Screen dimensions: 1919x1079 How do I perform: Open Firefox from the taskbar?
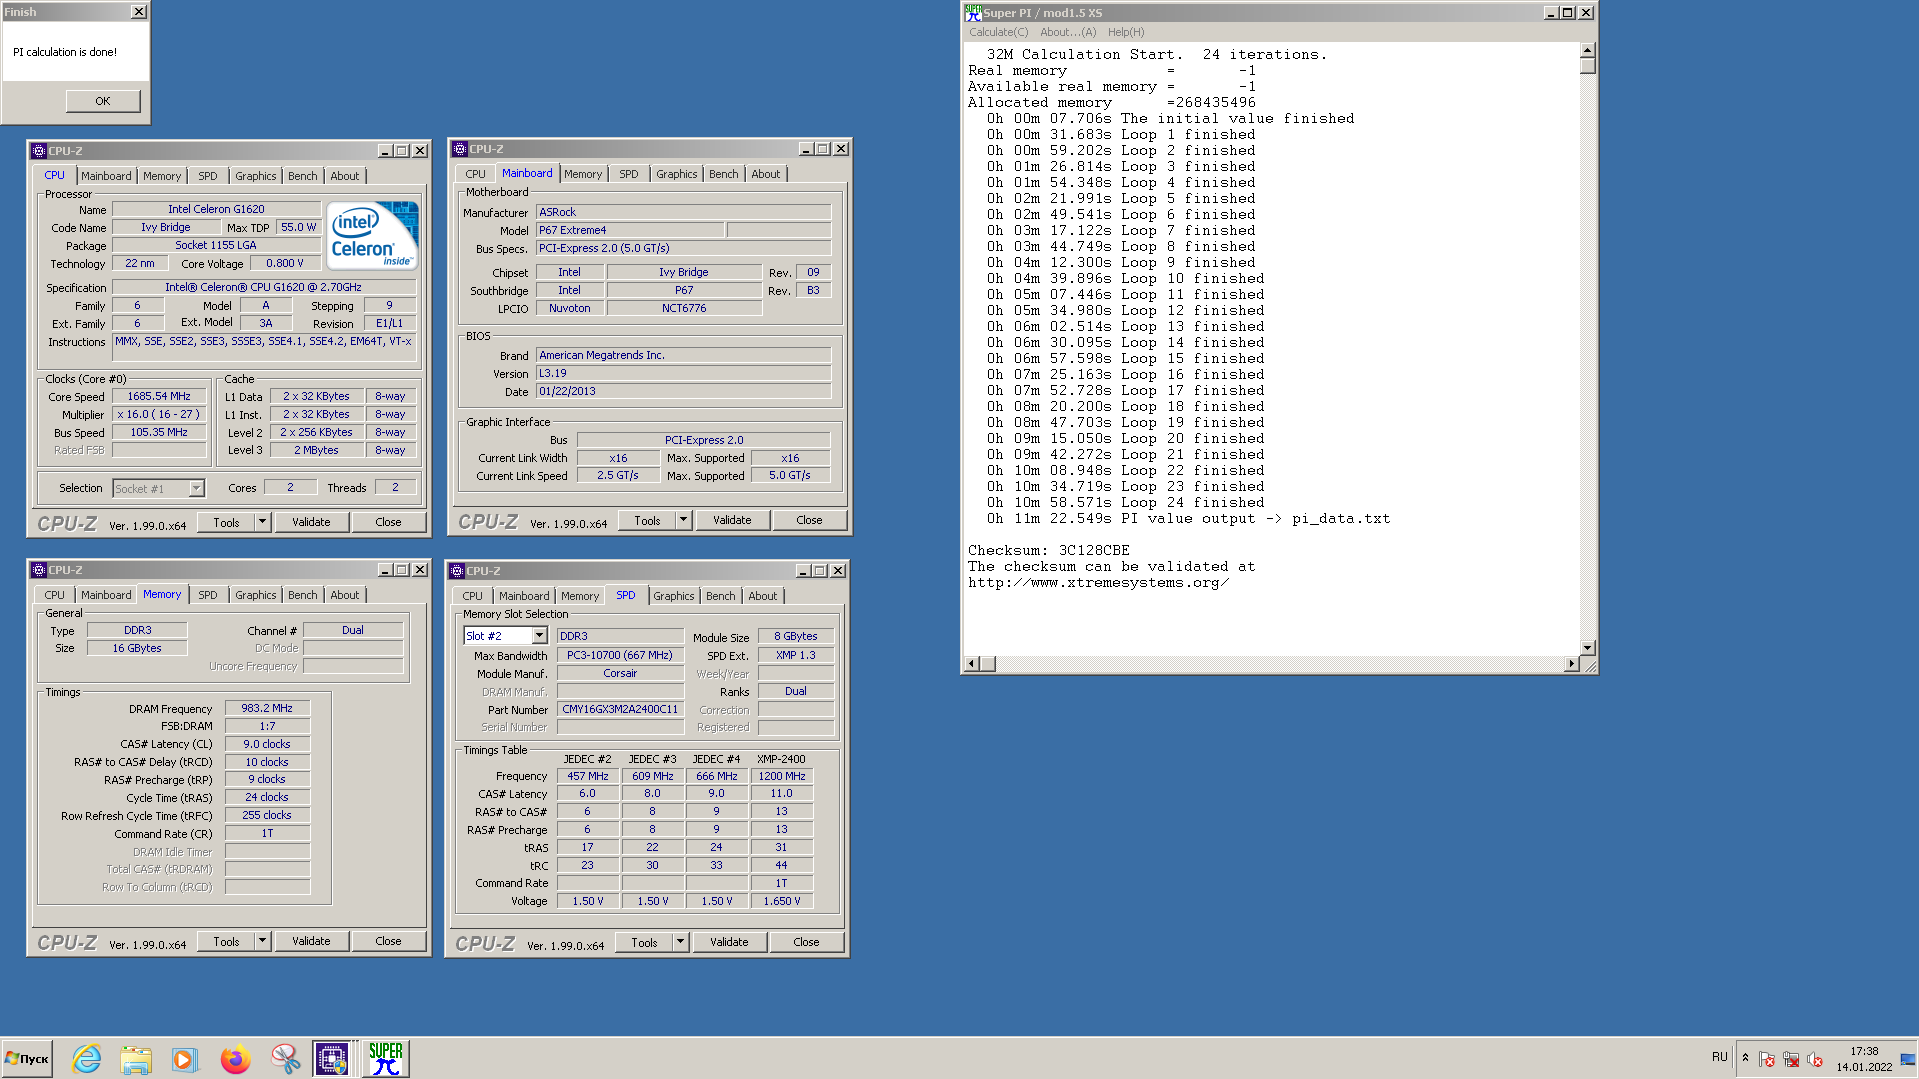(235, 1058)
